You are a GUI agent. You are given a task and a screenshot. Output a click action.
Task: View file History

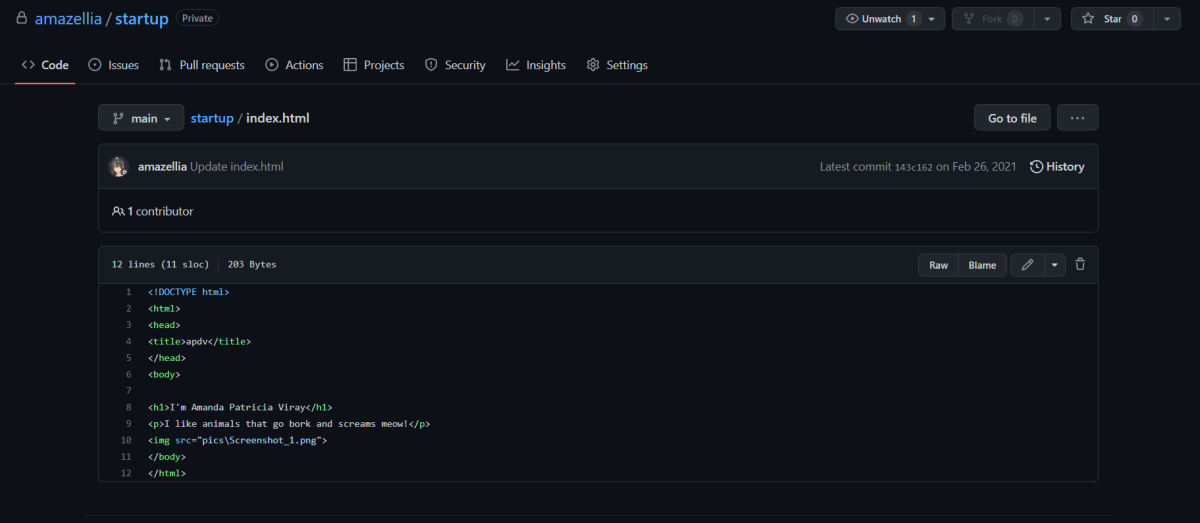(x=1057, y=167)
